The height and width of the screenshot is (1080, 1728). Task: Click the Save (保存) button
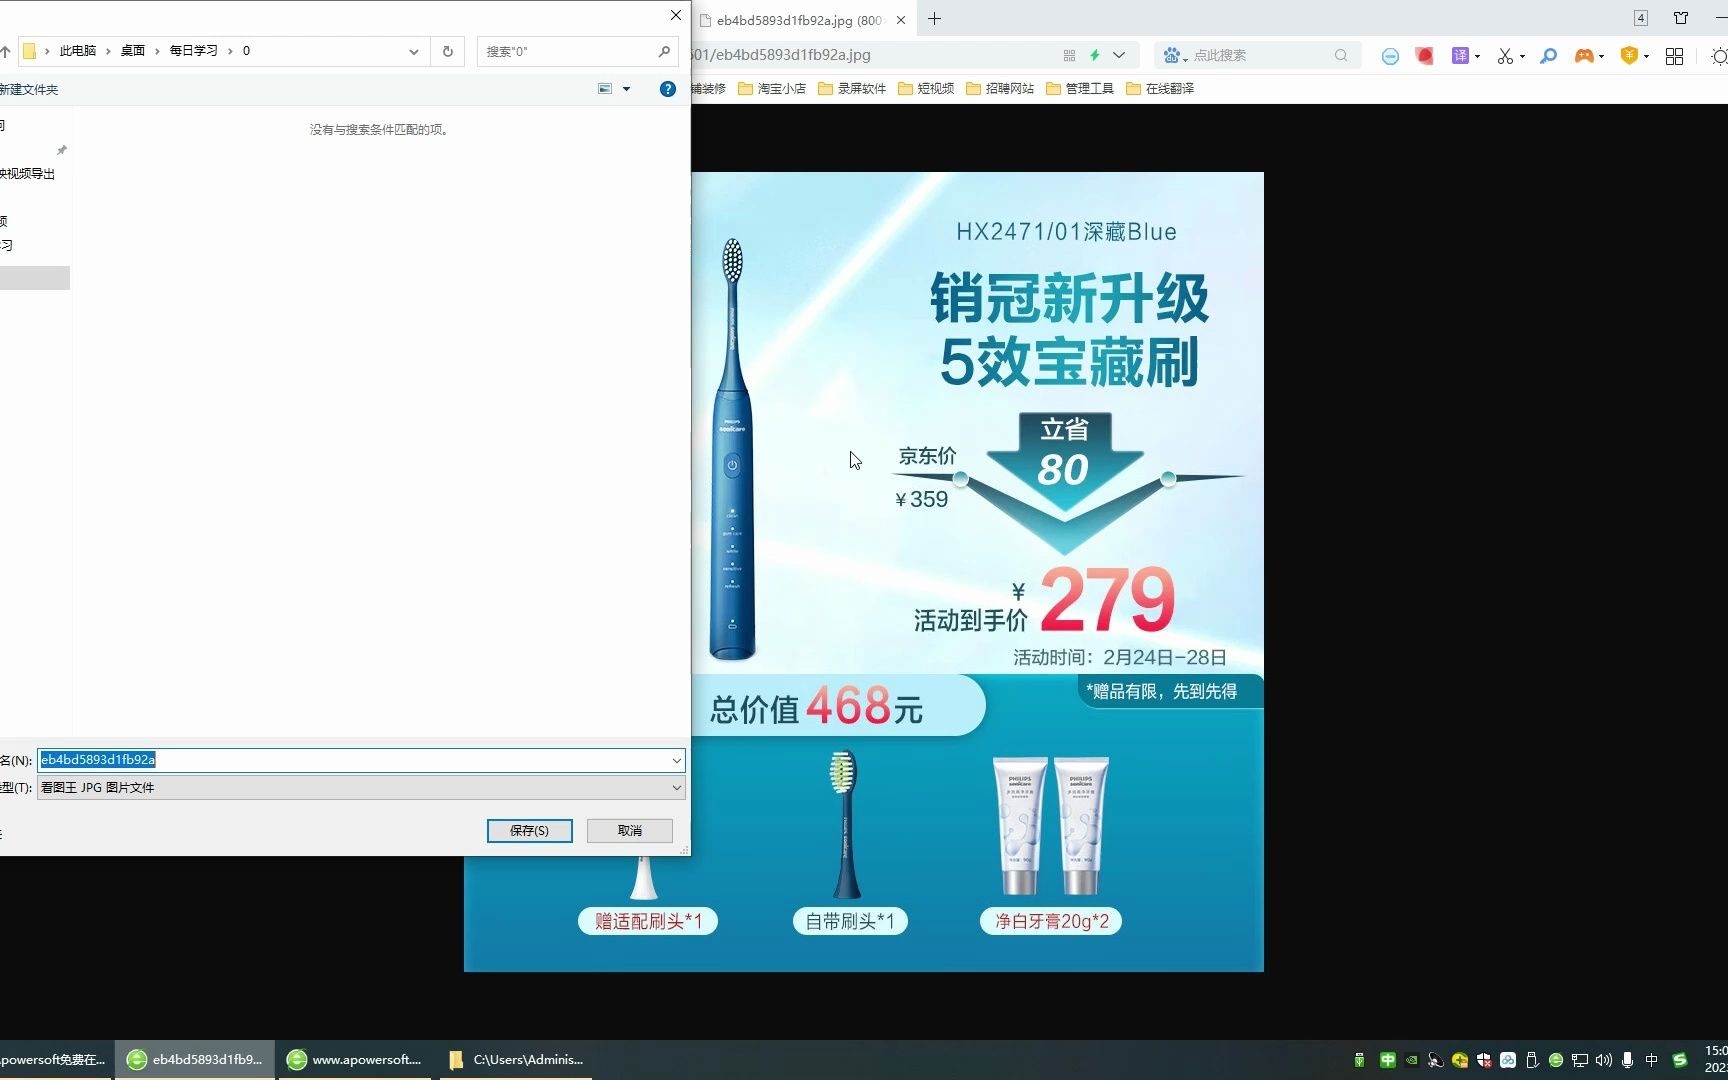coord(529,831)
